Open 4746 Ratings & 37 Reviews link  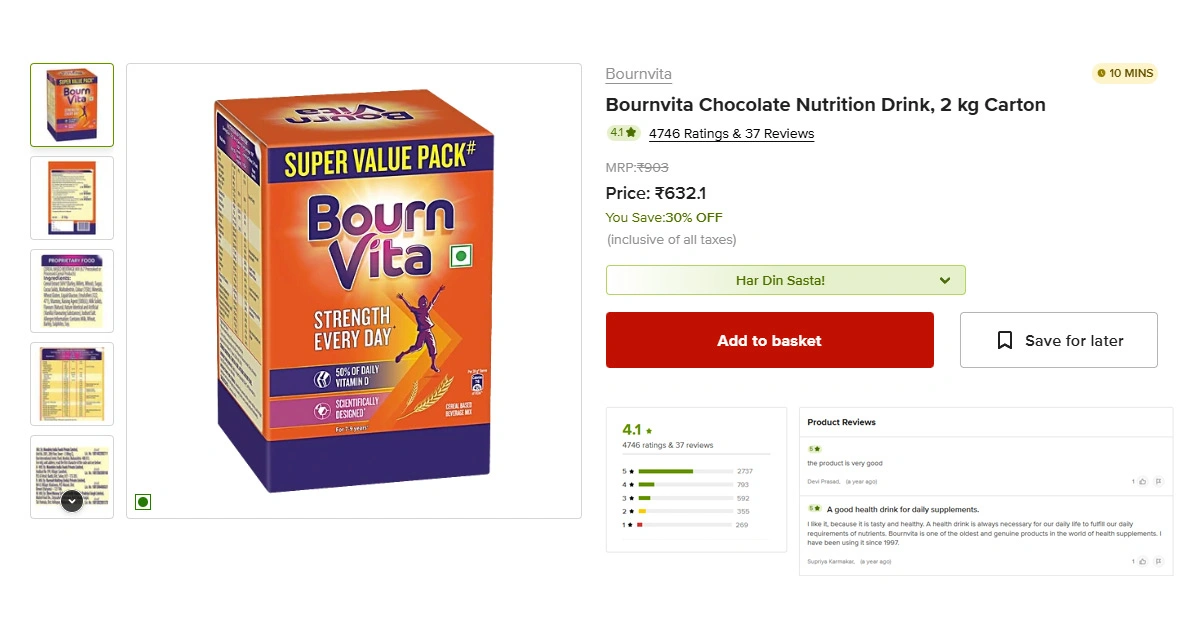coord(731,134)
